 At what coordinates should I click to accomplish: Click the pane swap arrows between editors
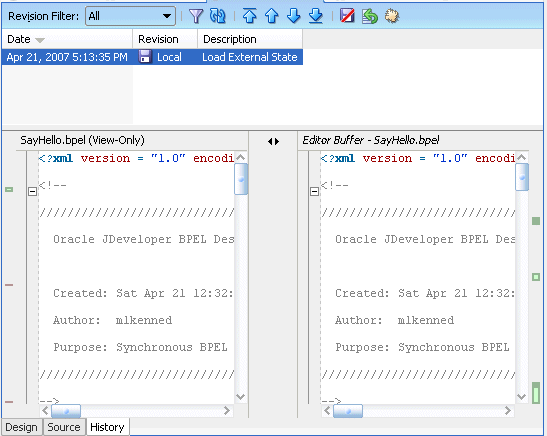[274, 141]
